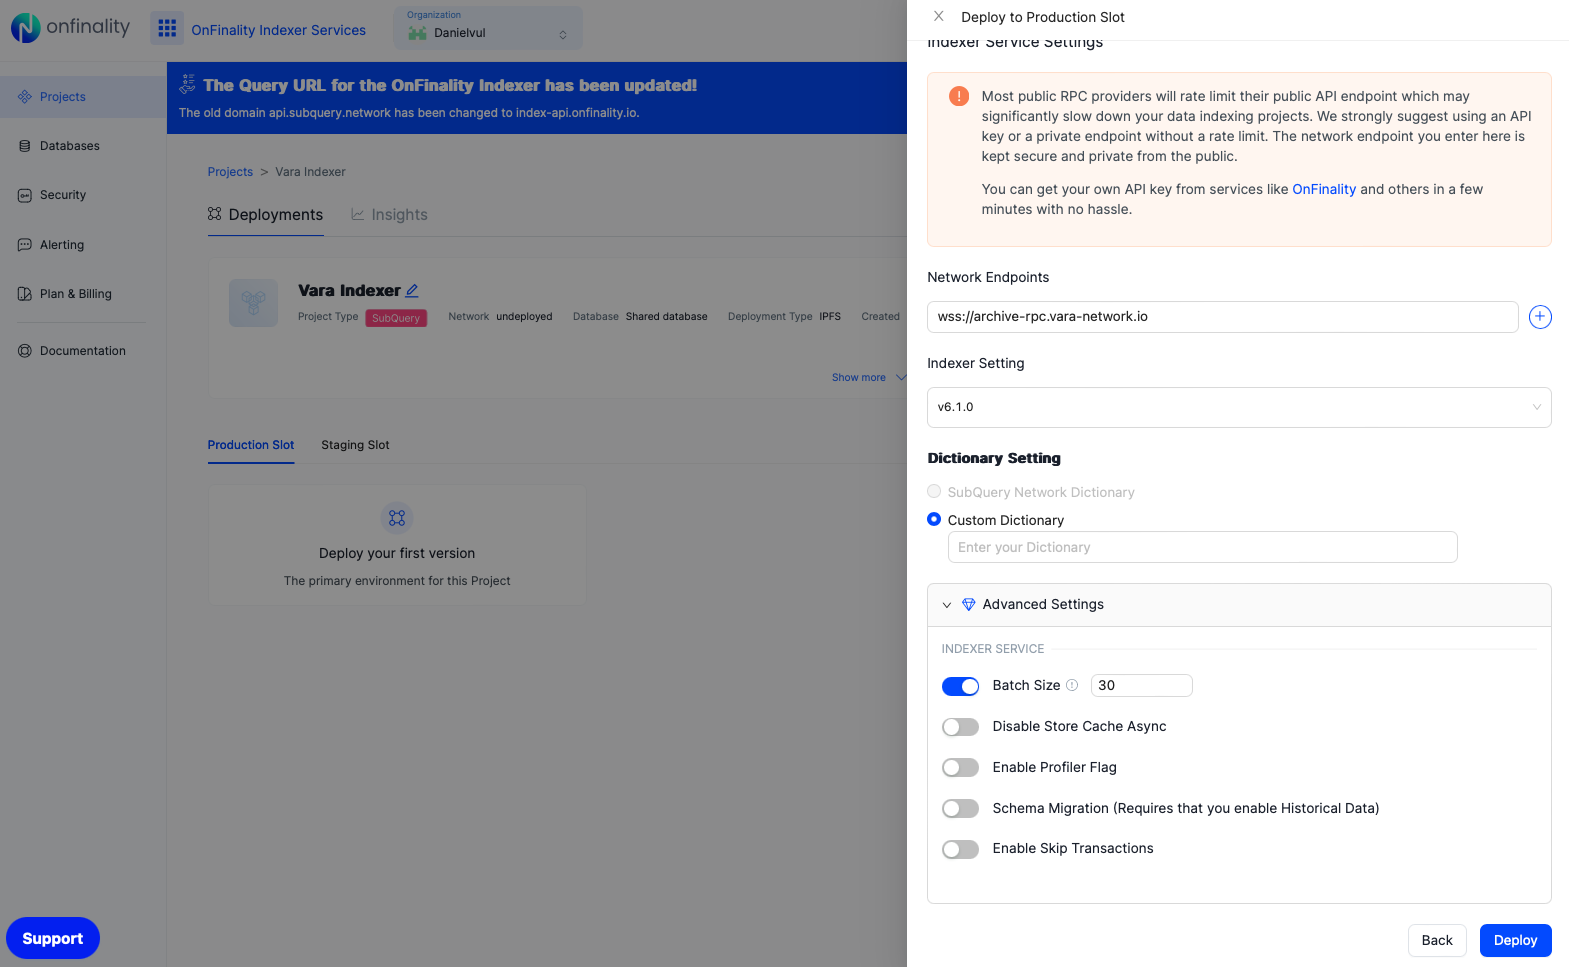Turn off the Batch Size toggle

click(960, 686)
